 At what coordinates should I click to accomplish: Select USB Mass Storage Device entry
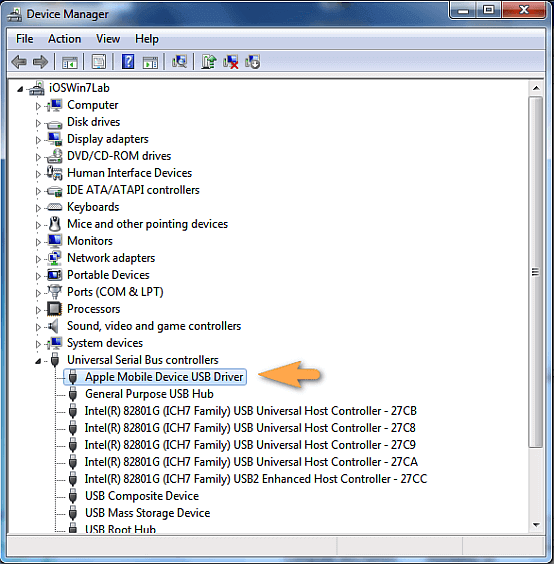click(147, 513)
